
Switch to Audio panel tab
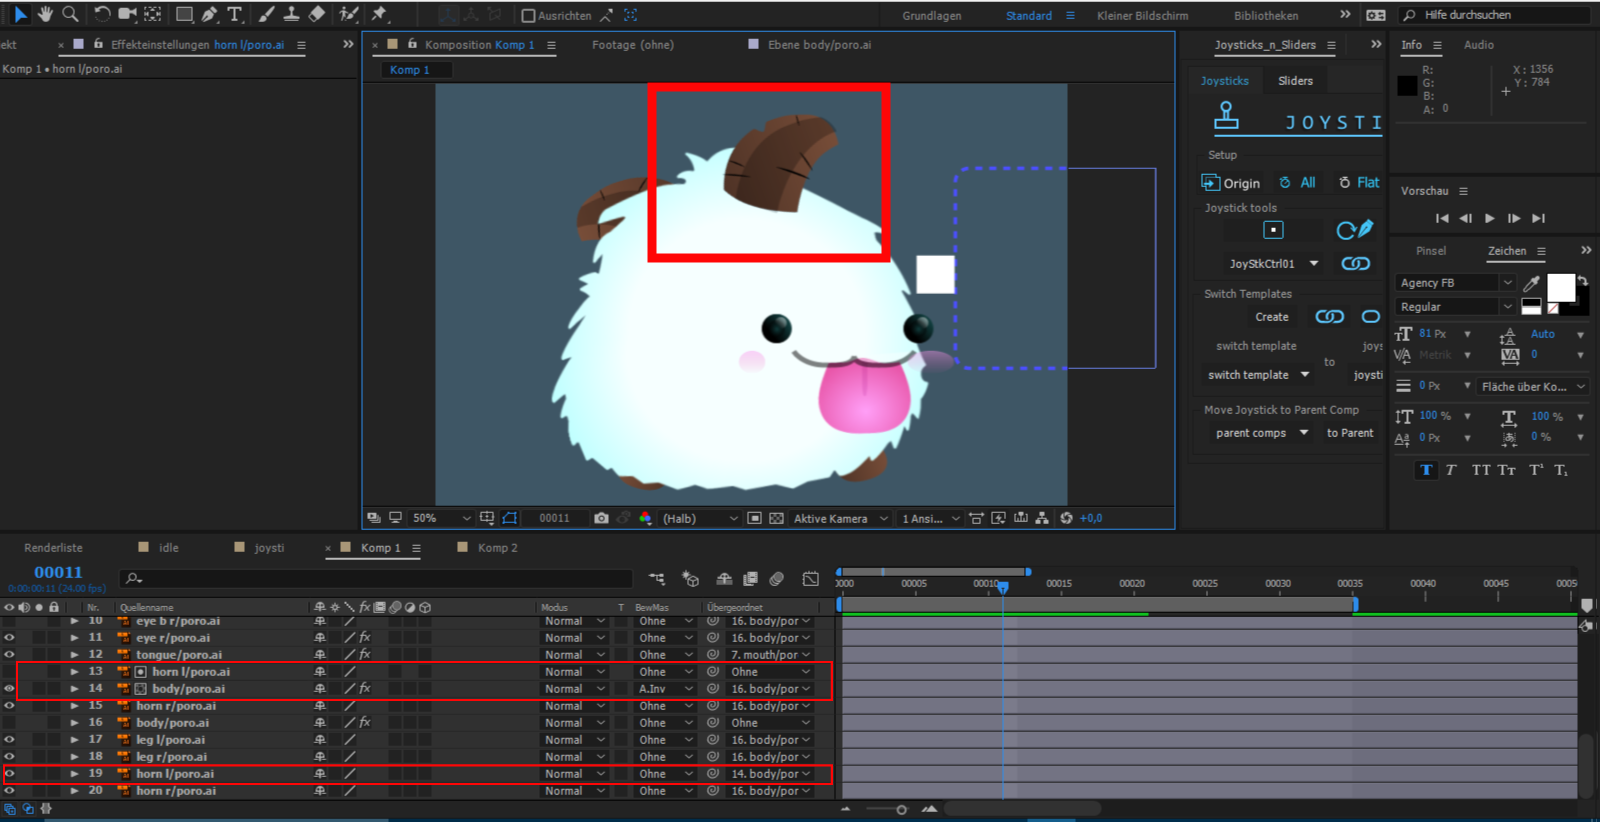click(1478, 45)
